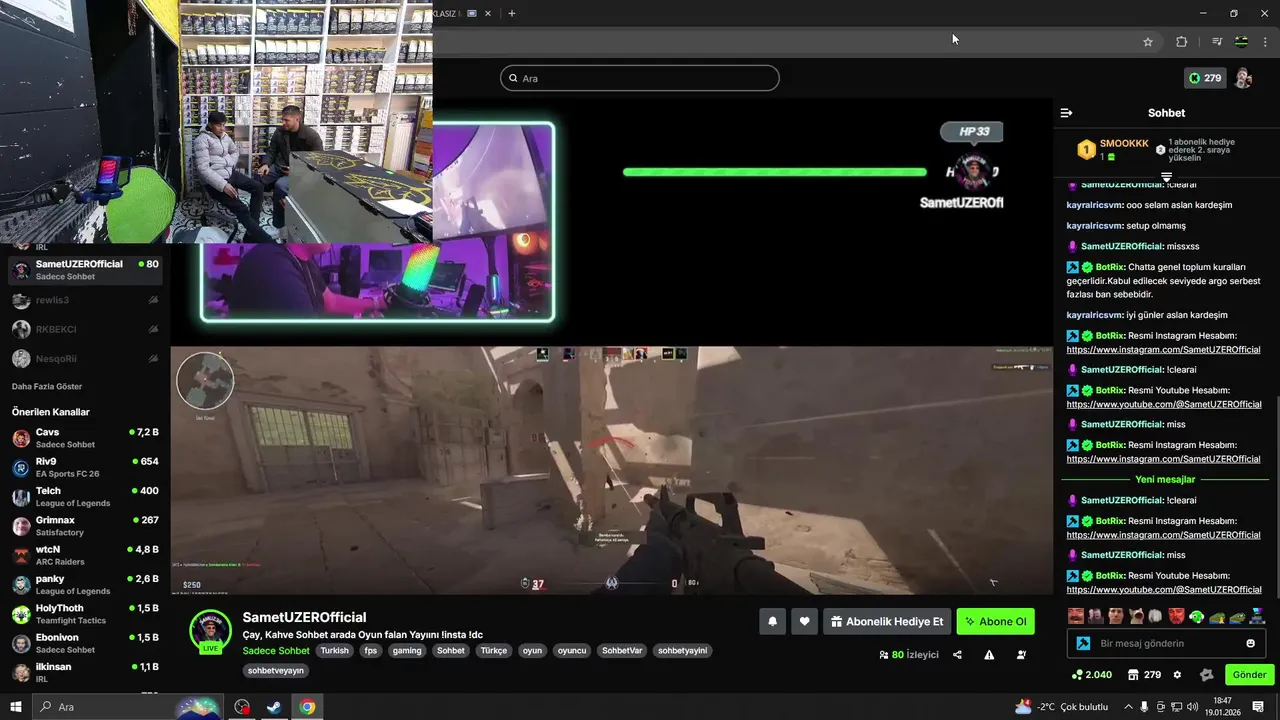This screenshot has height=720, width=1280.
Task: Open recommended channel Cavs
Action: pyautogui.click(x=85, y=438)
